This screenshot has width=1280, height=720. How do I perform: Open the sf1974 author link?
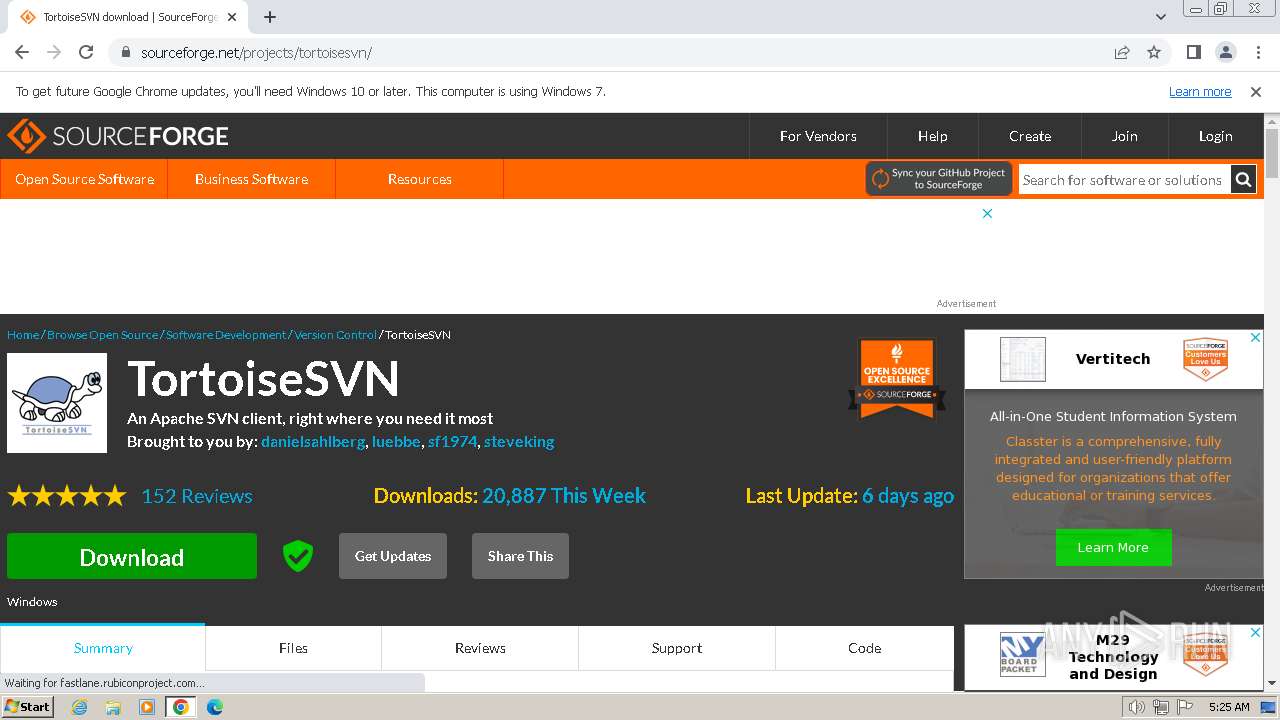pos(452,441)
